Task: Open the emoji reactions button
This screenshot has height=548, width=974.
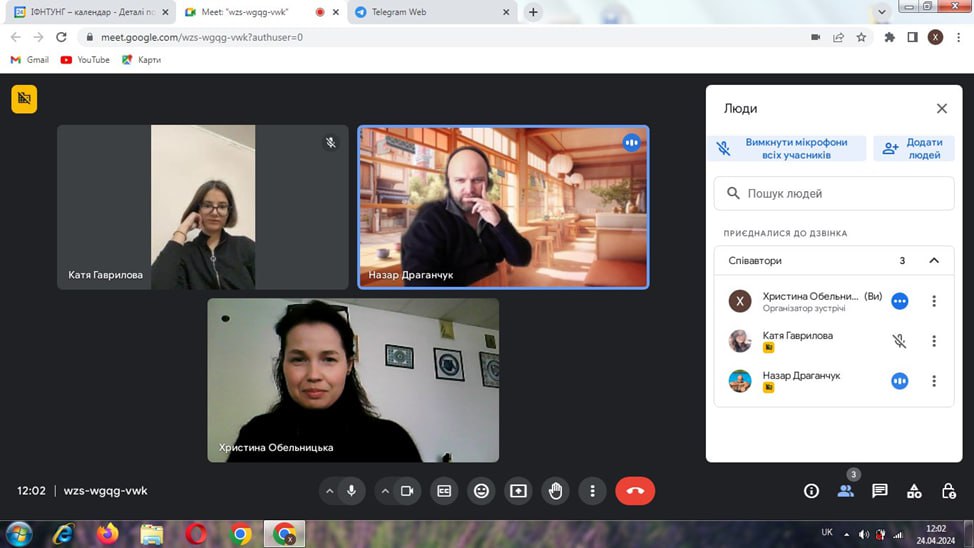Action: (x=481, y=491)
